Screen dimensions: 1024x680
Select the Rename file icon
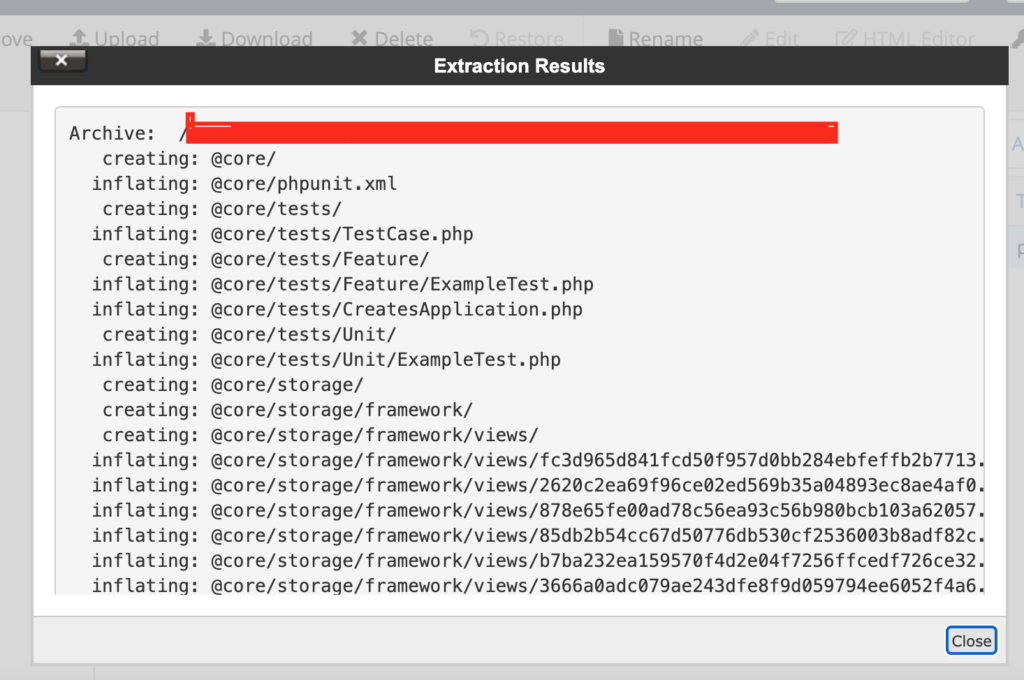pos(616,39)
